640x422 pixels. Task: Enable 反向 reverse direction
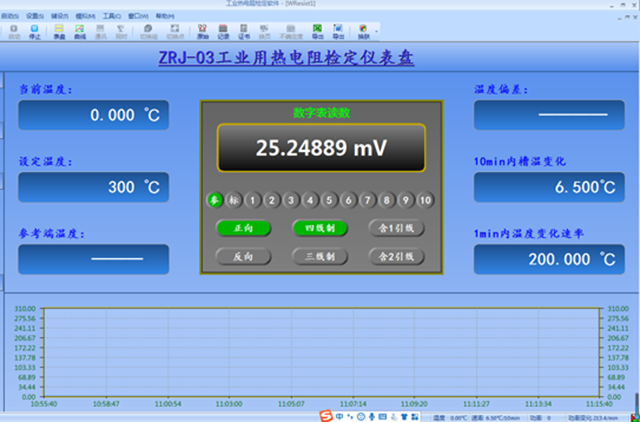(x=243, y=257)
